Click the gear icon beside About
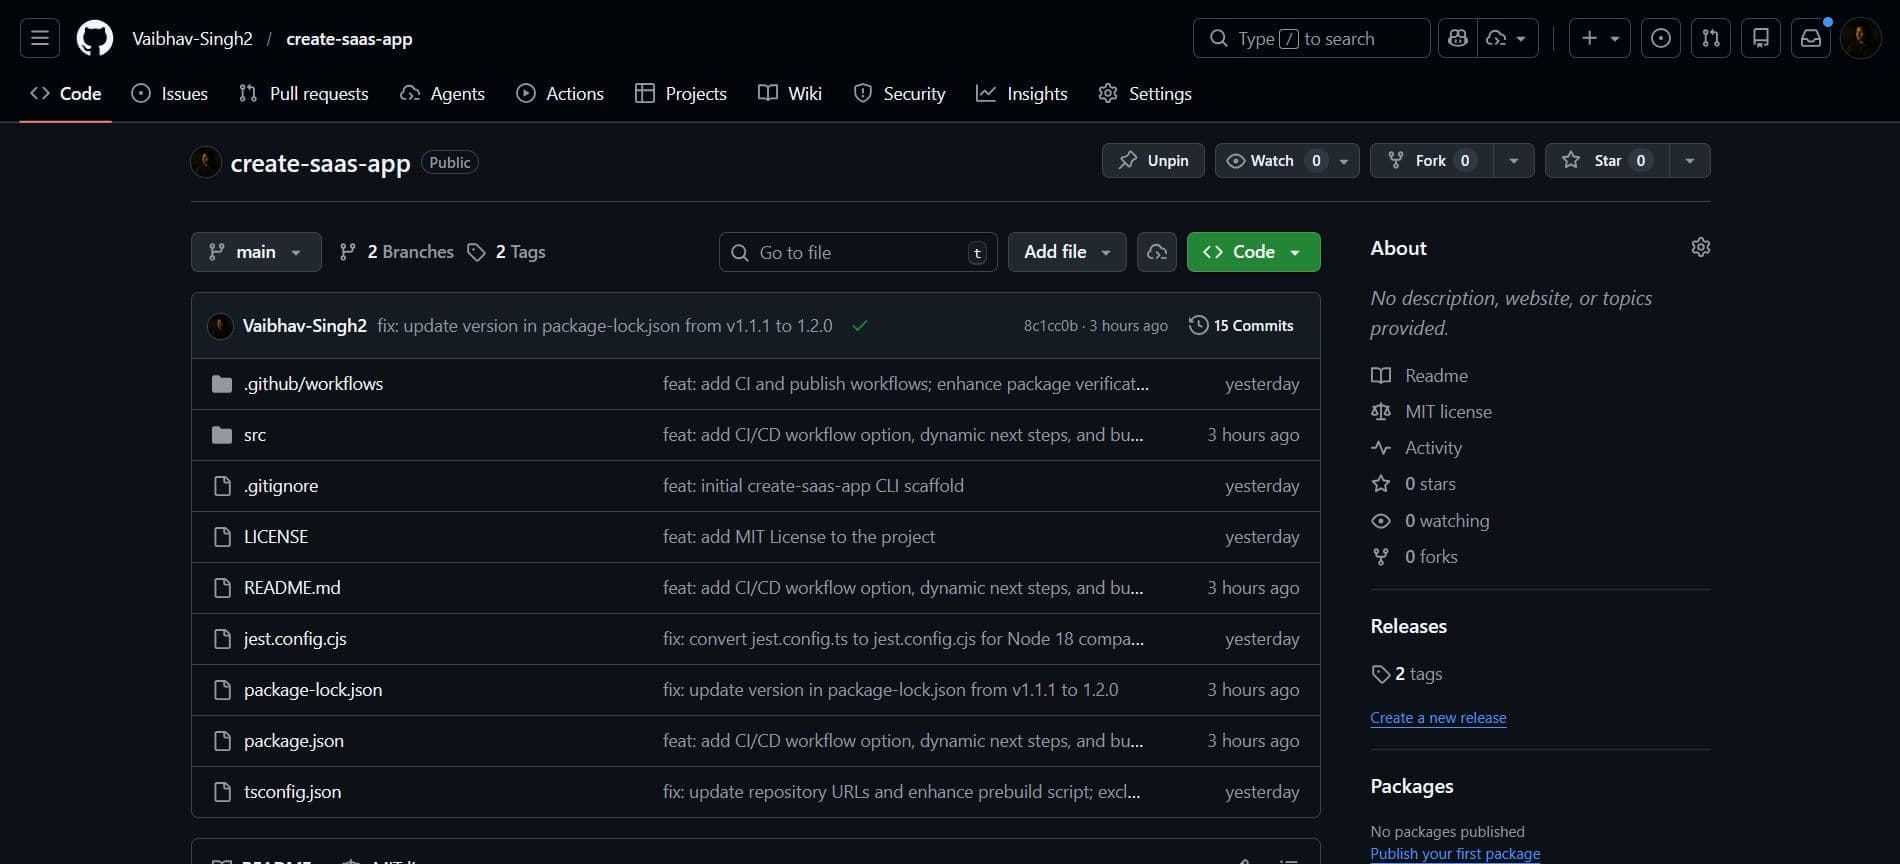1900x864 pixels. 1701,247
